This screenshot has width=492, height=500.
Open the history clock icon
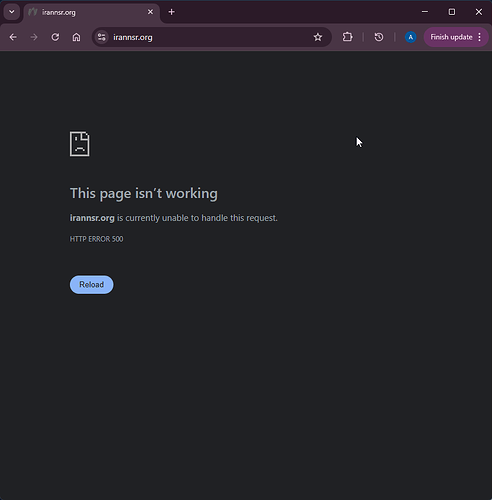[379, 37]
